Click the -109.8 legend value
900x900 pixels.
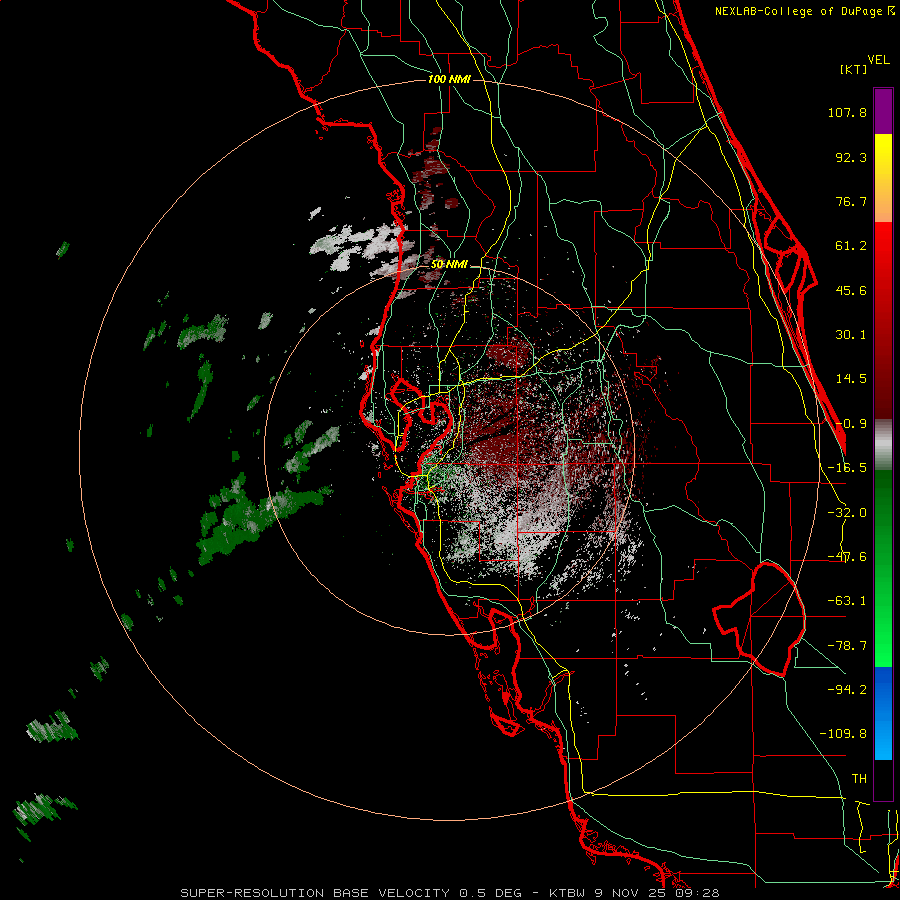pyautogui.click(x=843, y=734)
